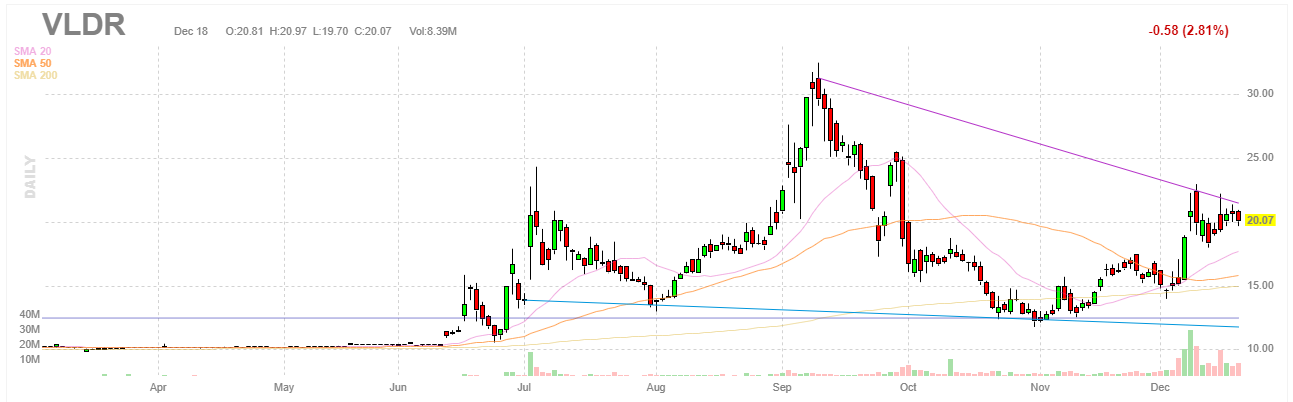1293x402 pixels.
Task: Click the tallest green volume bar in December
Action: (x=1190, y=353)
